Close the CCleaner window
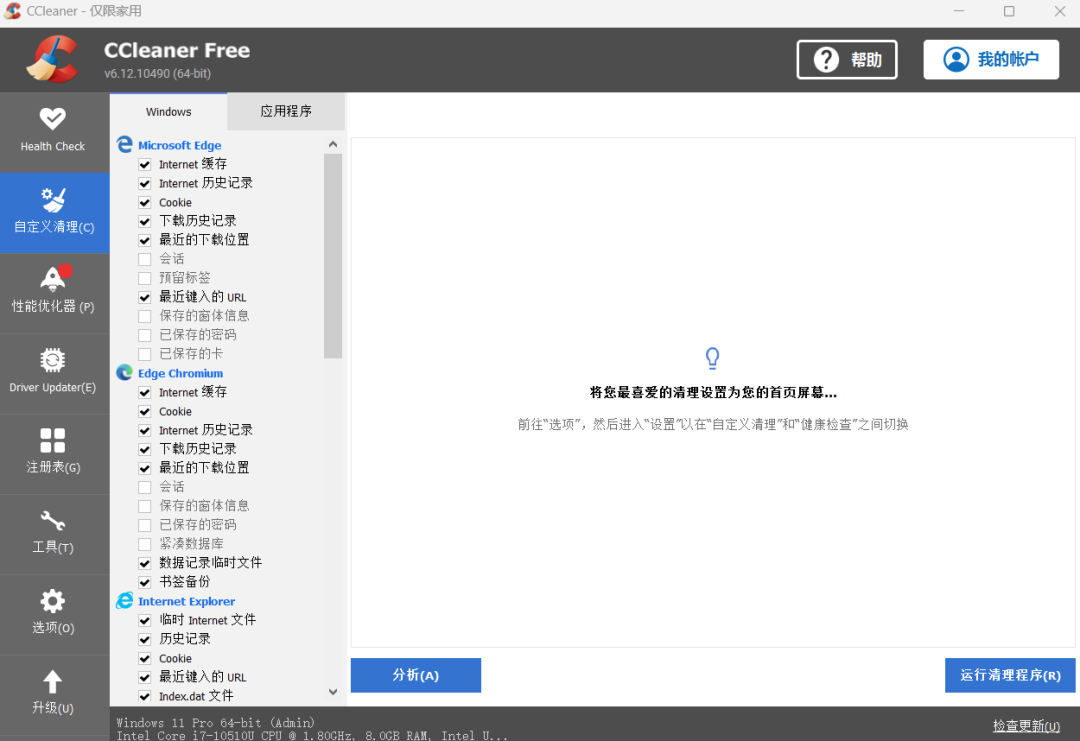Image resolution: width=1080 pixels, height=741 pixels. [1059, 11]
